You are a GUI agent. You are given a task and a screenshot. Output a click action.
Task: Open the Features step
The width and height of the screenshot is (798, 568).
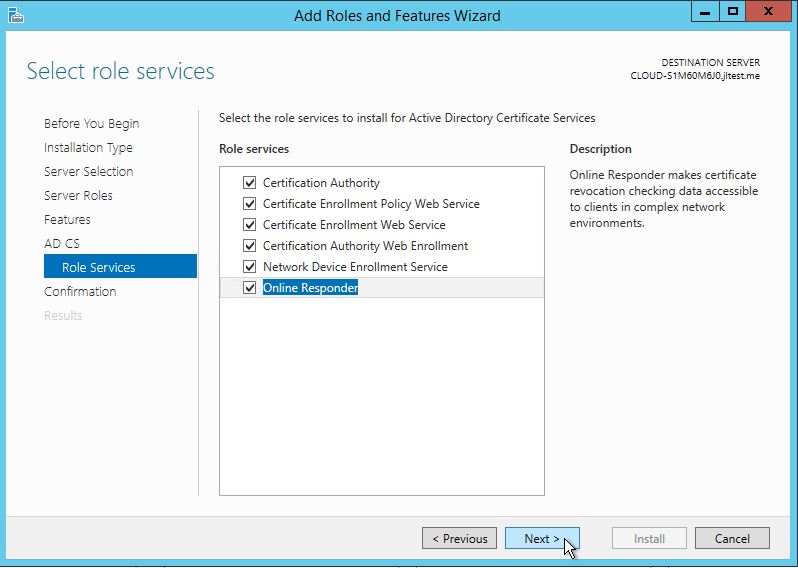67,219
